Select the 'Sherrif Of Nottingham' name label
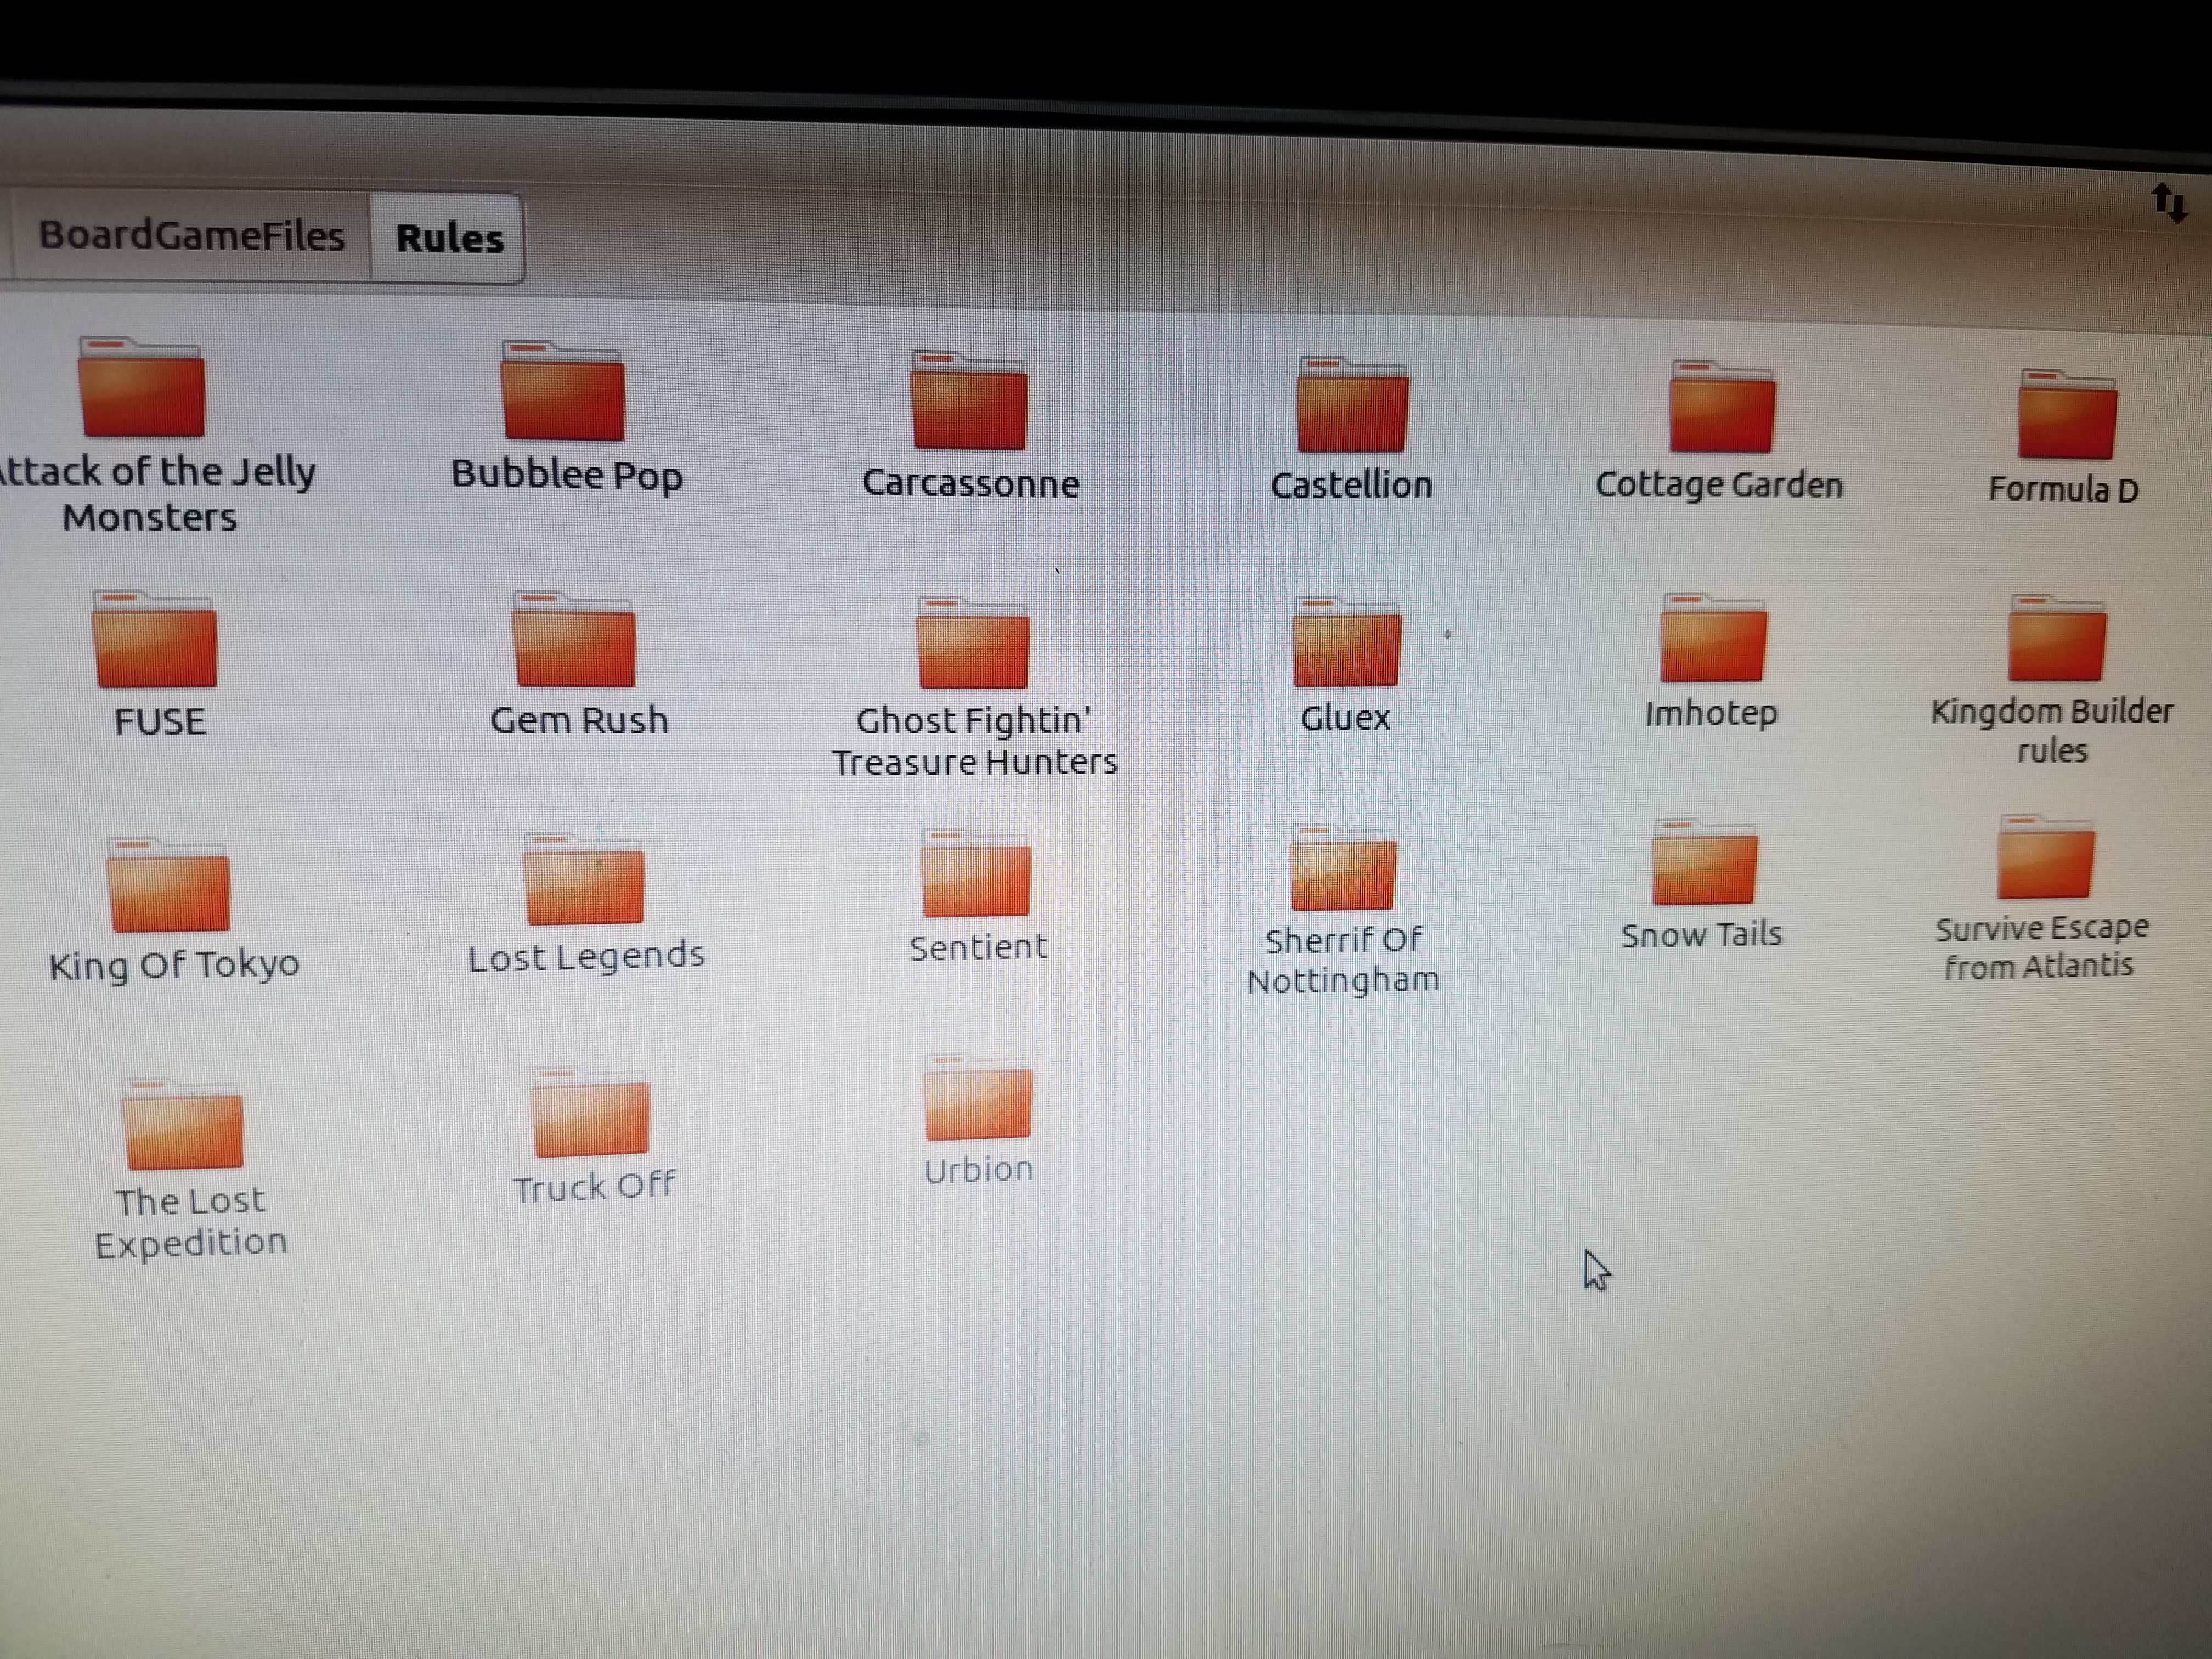2212x1659 pixels. [1343, 960]
